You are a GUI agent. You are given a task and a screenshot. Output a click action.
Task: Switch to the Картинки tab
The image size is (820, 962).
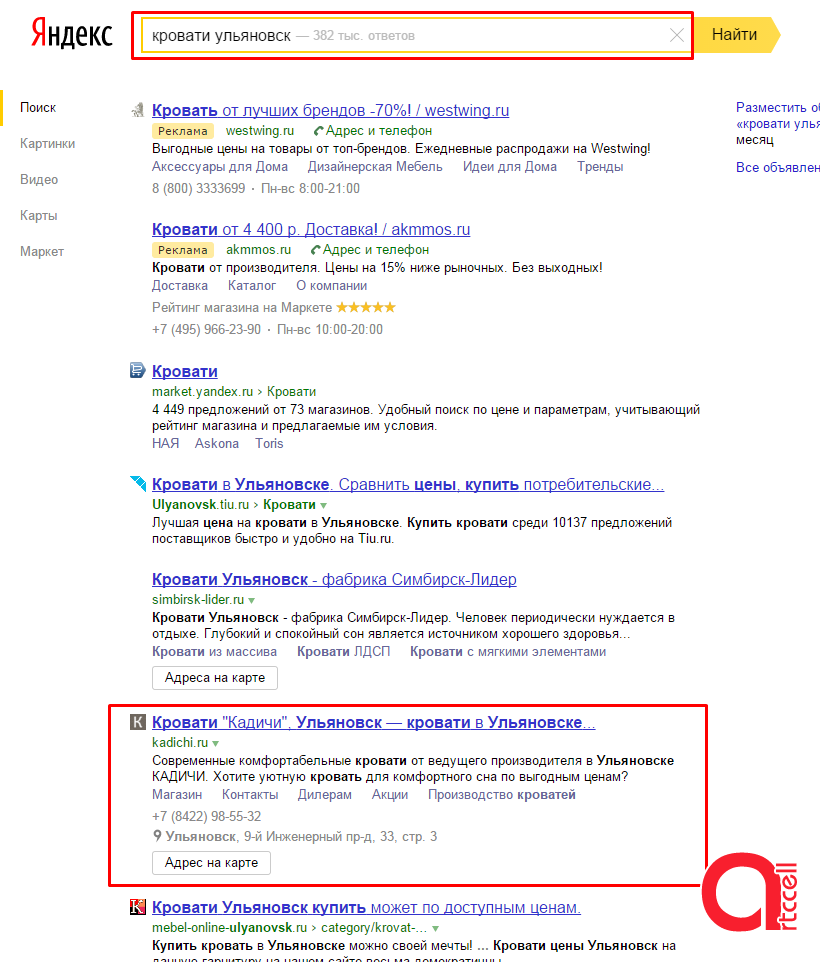[47, 144]
